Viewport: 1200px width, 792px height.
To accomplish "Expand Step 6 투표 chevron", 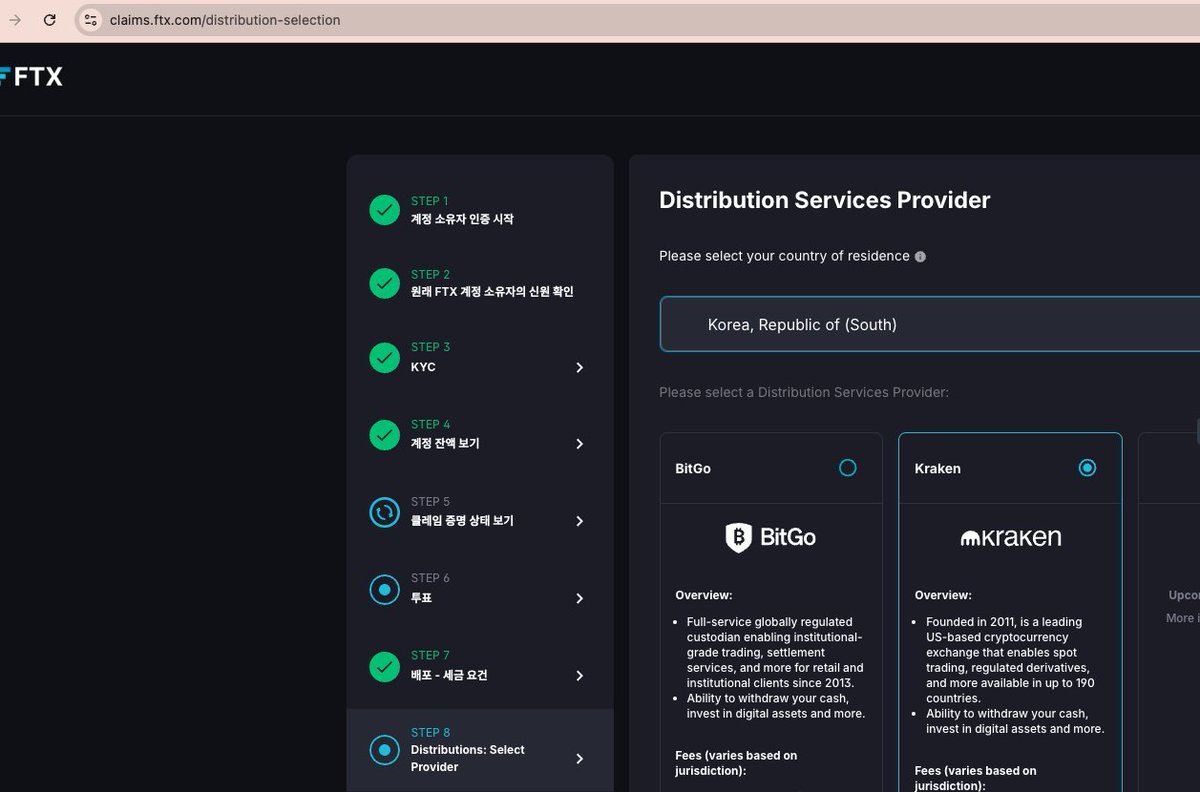I will click(579, 598).
